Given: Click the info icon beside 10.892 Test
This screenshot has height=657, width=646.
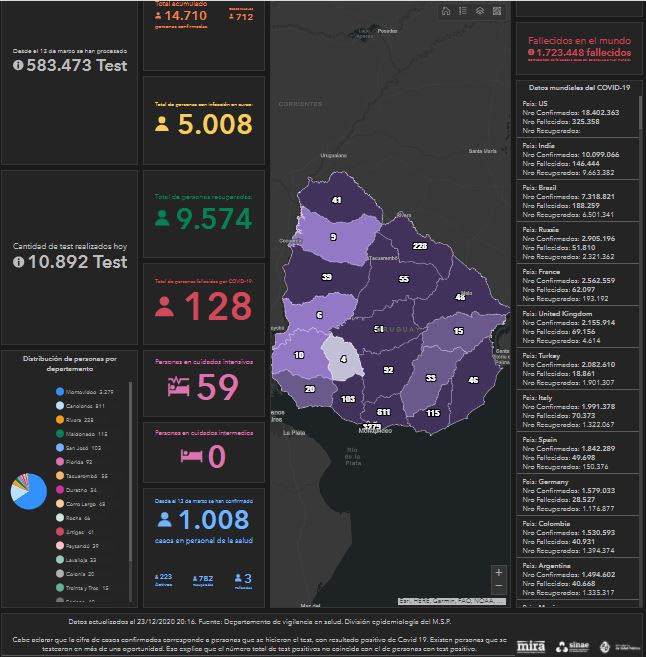Looking at the screenshot, I should point(18,262).
